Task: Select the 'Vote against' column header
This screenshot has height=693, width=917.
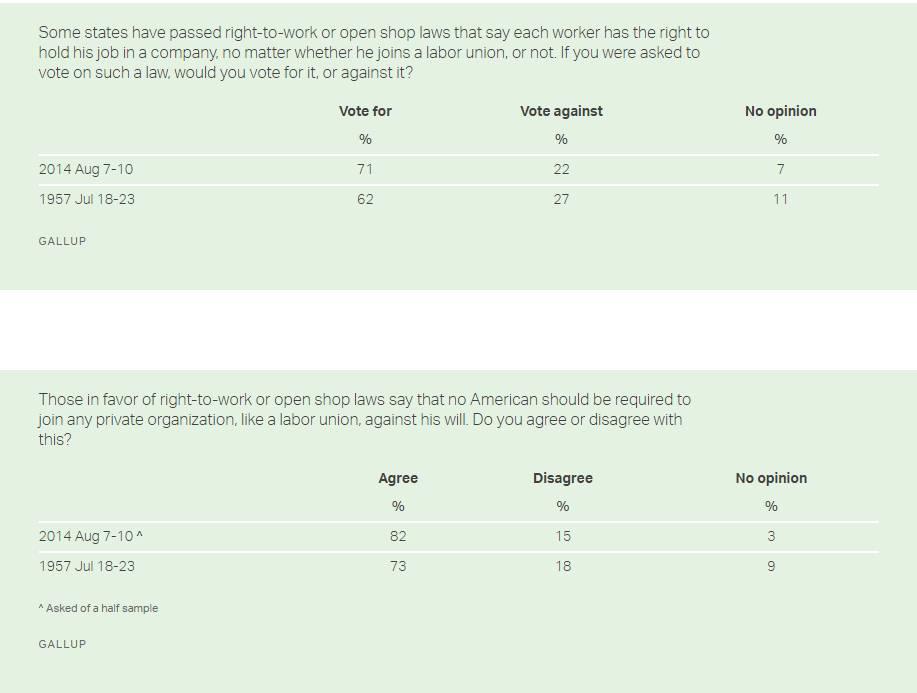Action: 561,111
